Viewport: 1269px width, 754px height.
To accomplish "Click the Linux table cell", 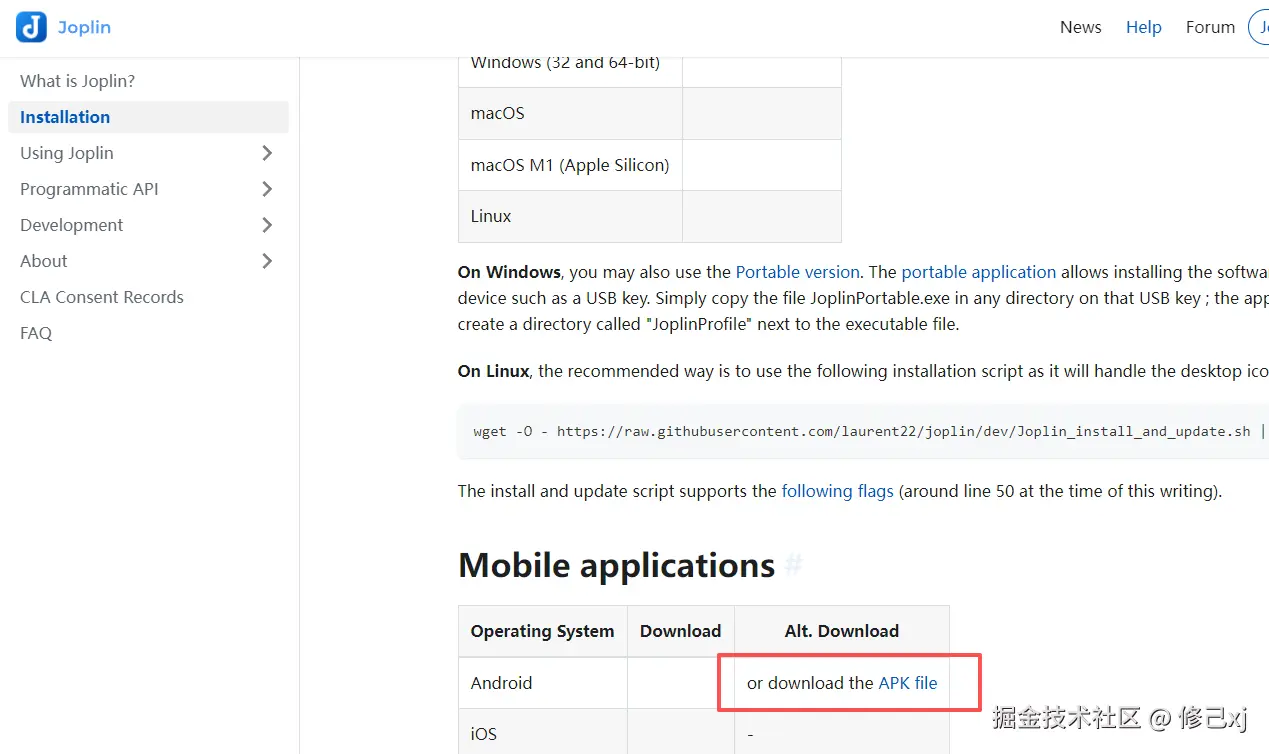I will pos(570,216).
